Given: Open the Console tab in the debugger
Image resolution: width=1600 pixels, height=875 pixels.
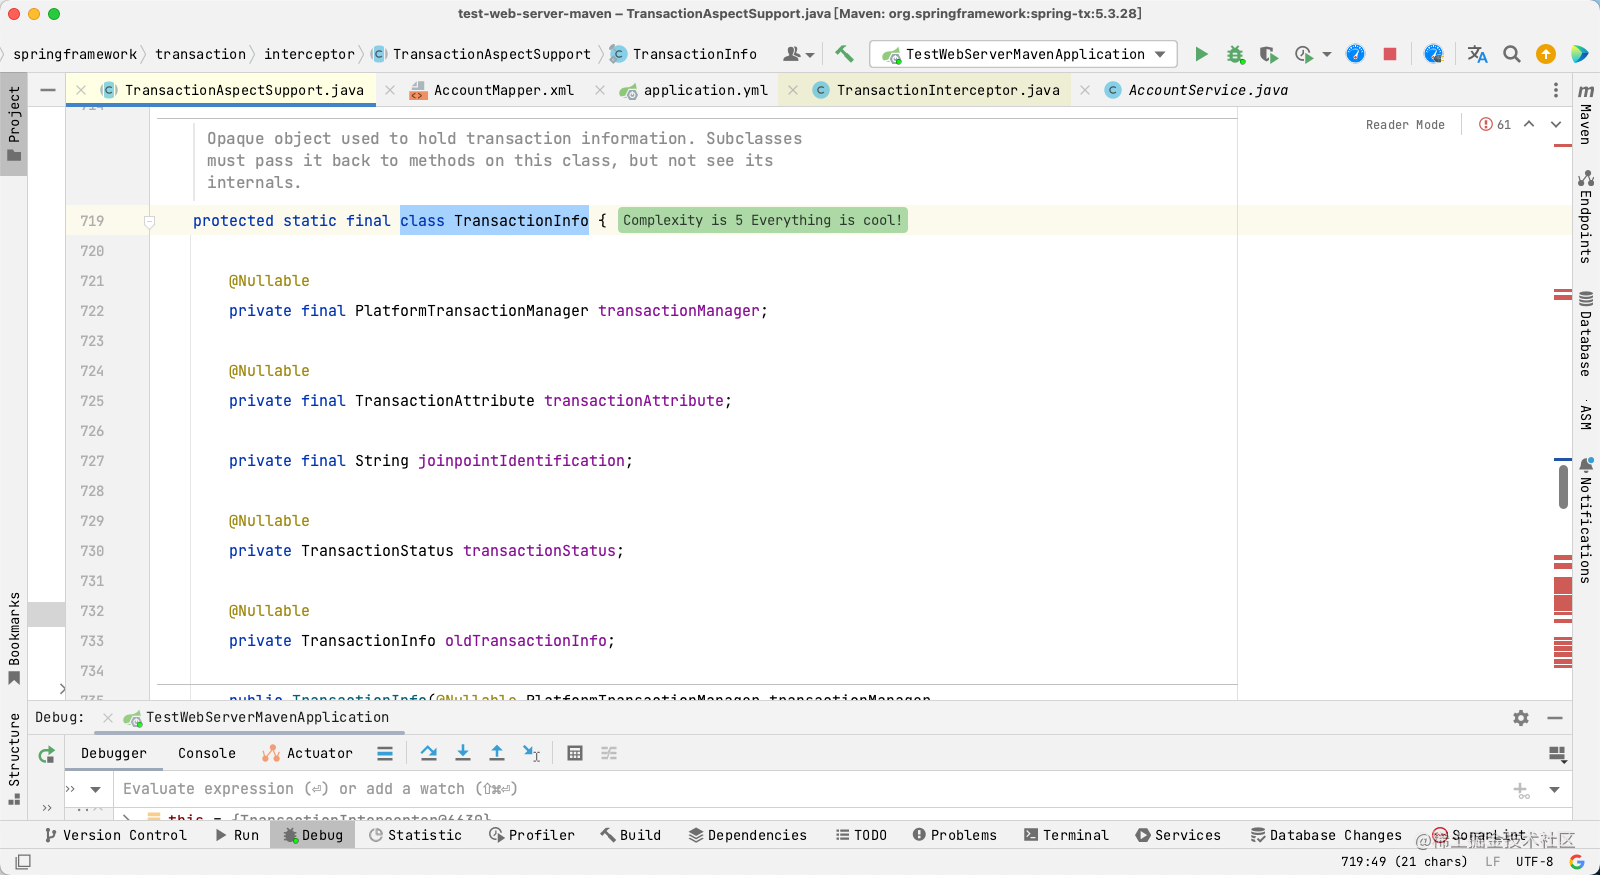Looking at the screenshot, I should click(207, 753).
